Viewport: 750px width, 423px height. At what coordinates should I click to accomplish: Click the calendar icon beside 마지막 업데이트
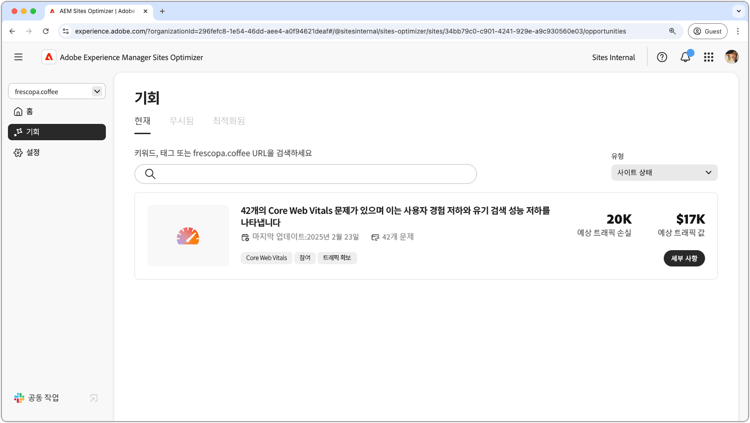(245, 237)
